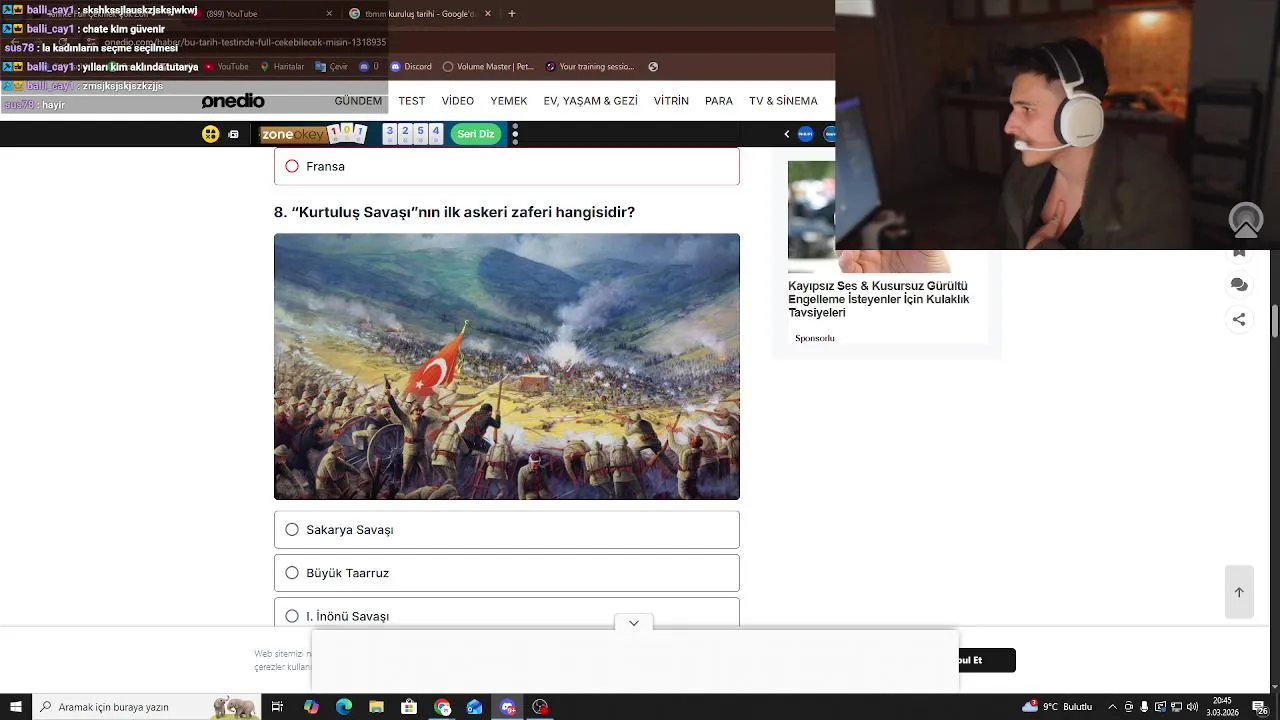Open the clock and calendar
The height and width of the screenshot is (720, 1280).
click(x=1222, y=707)
